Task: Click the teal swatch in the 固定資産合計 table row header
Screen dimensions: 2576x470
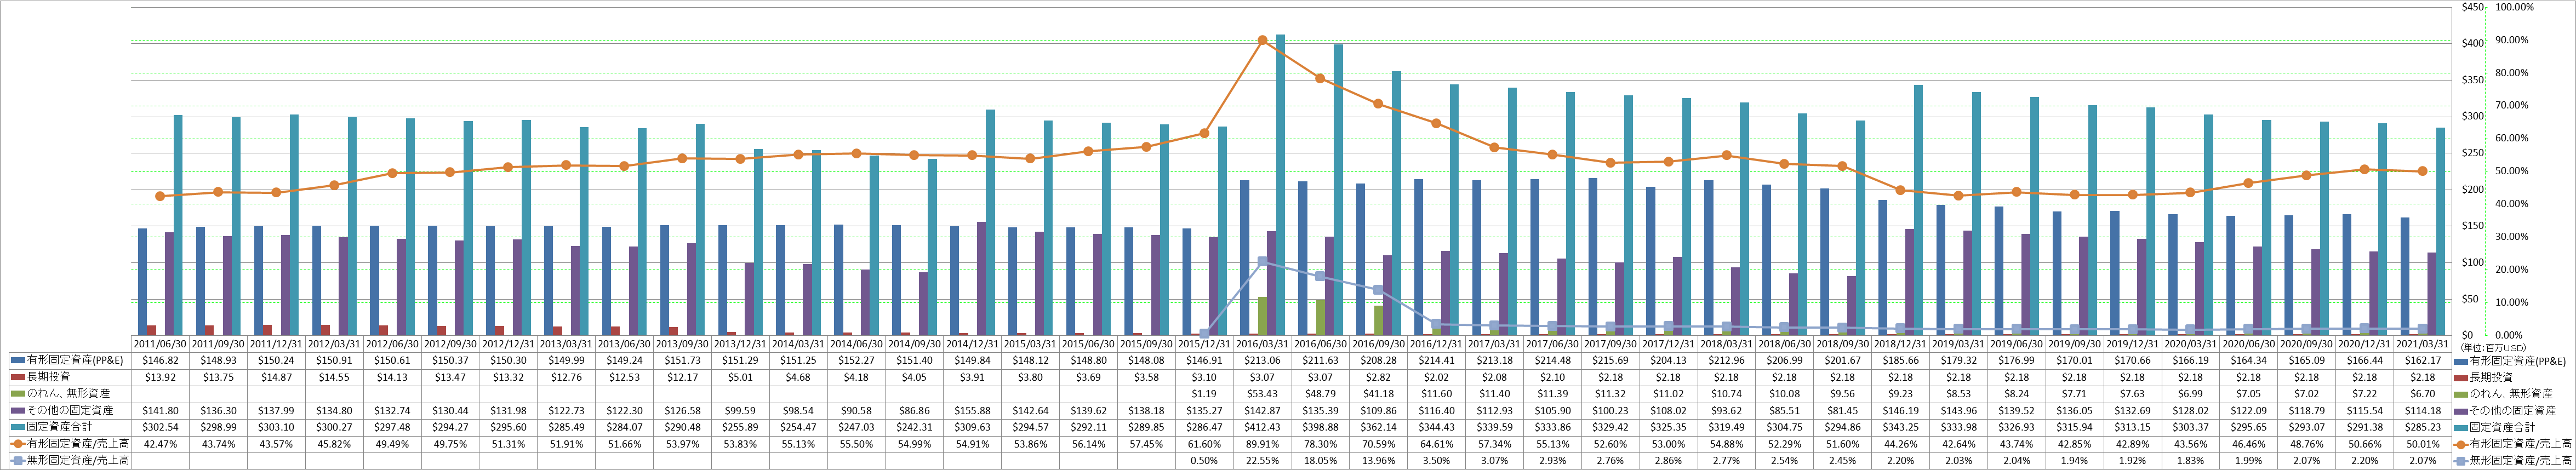Action: [x=18, y=427]
